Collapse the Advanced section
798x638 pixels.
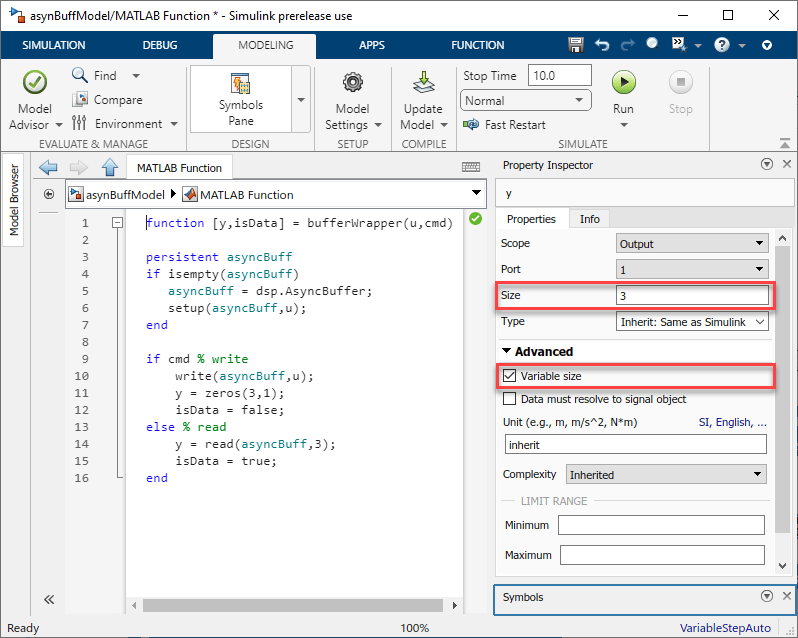(x=507, y=351)
